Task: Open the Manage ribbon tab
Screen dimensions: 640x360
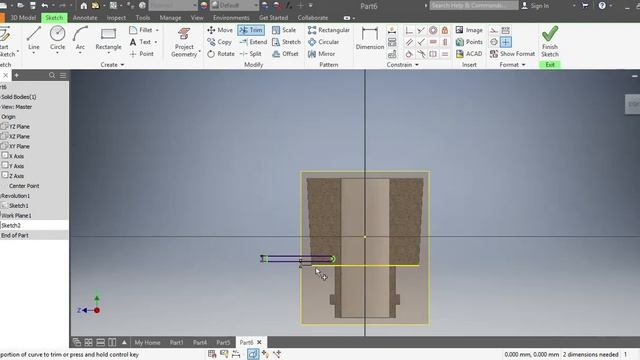Action: click(x=170, y=18)
